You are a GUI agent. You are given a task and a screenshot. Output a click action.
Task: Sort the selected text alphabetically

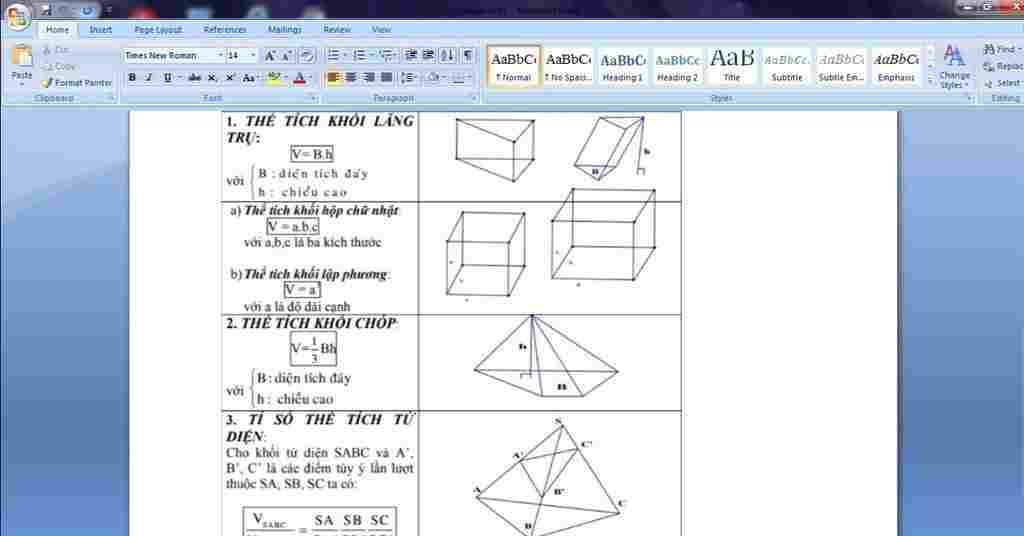pyautogui.click(x=447, y=56)
